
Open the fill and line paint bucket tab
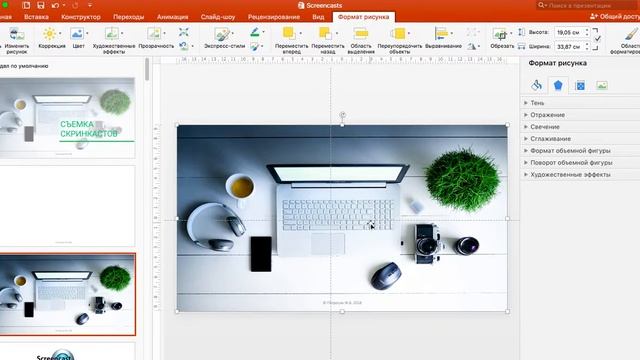pos(536,85)
